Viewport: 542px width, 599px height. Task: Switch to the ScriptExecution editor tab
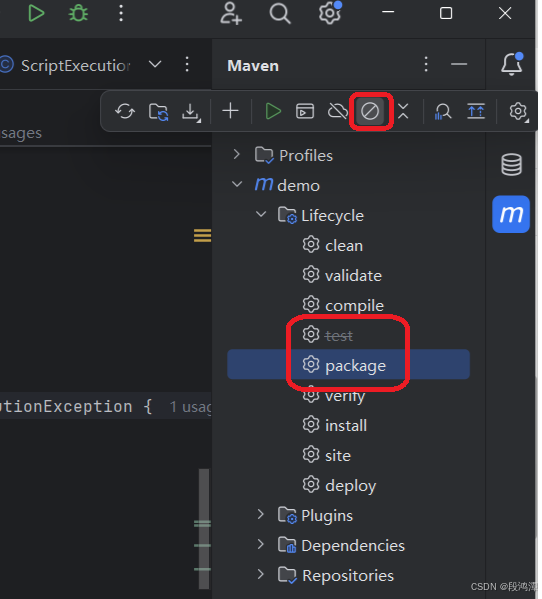pyautogui.click(x=76, y=65)
